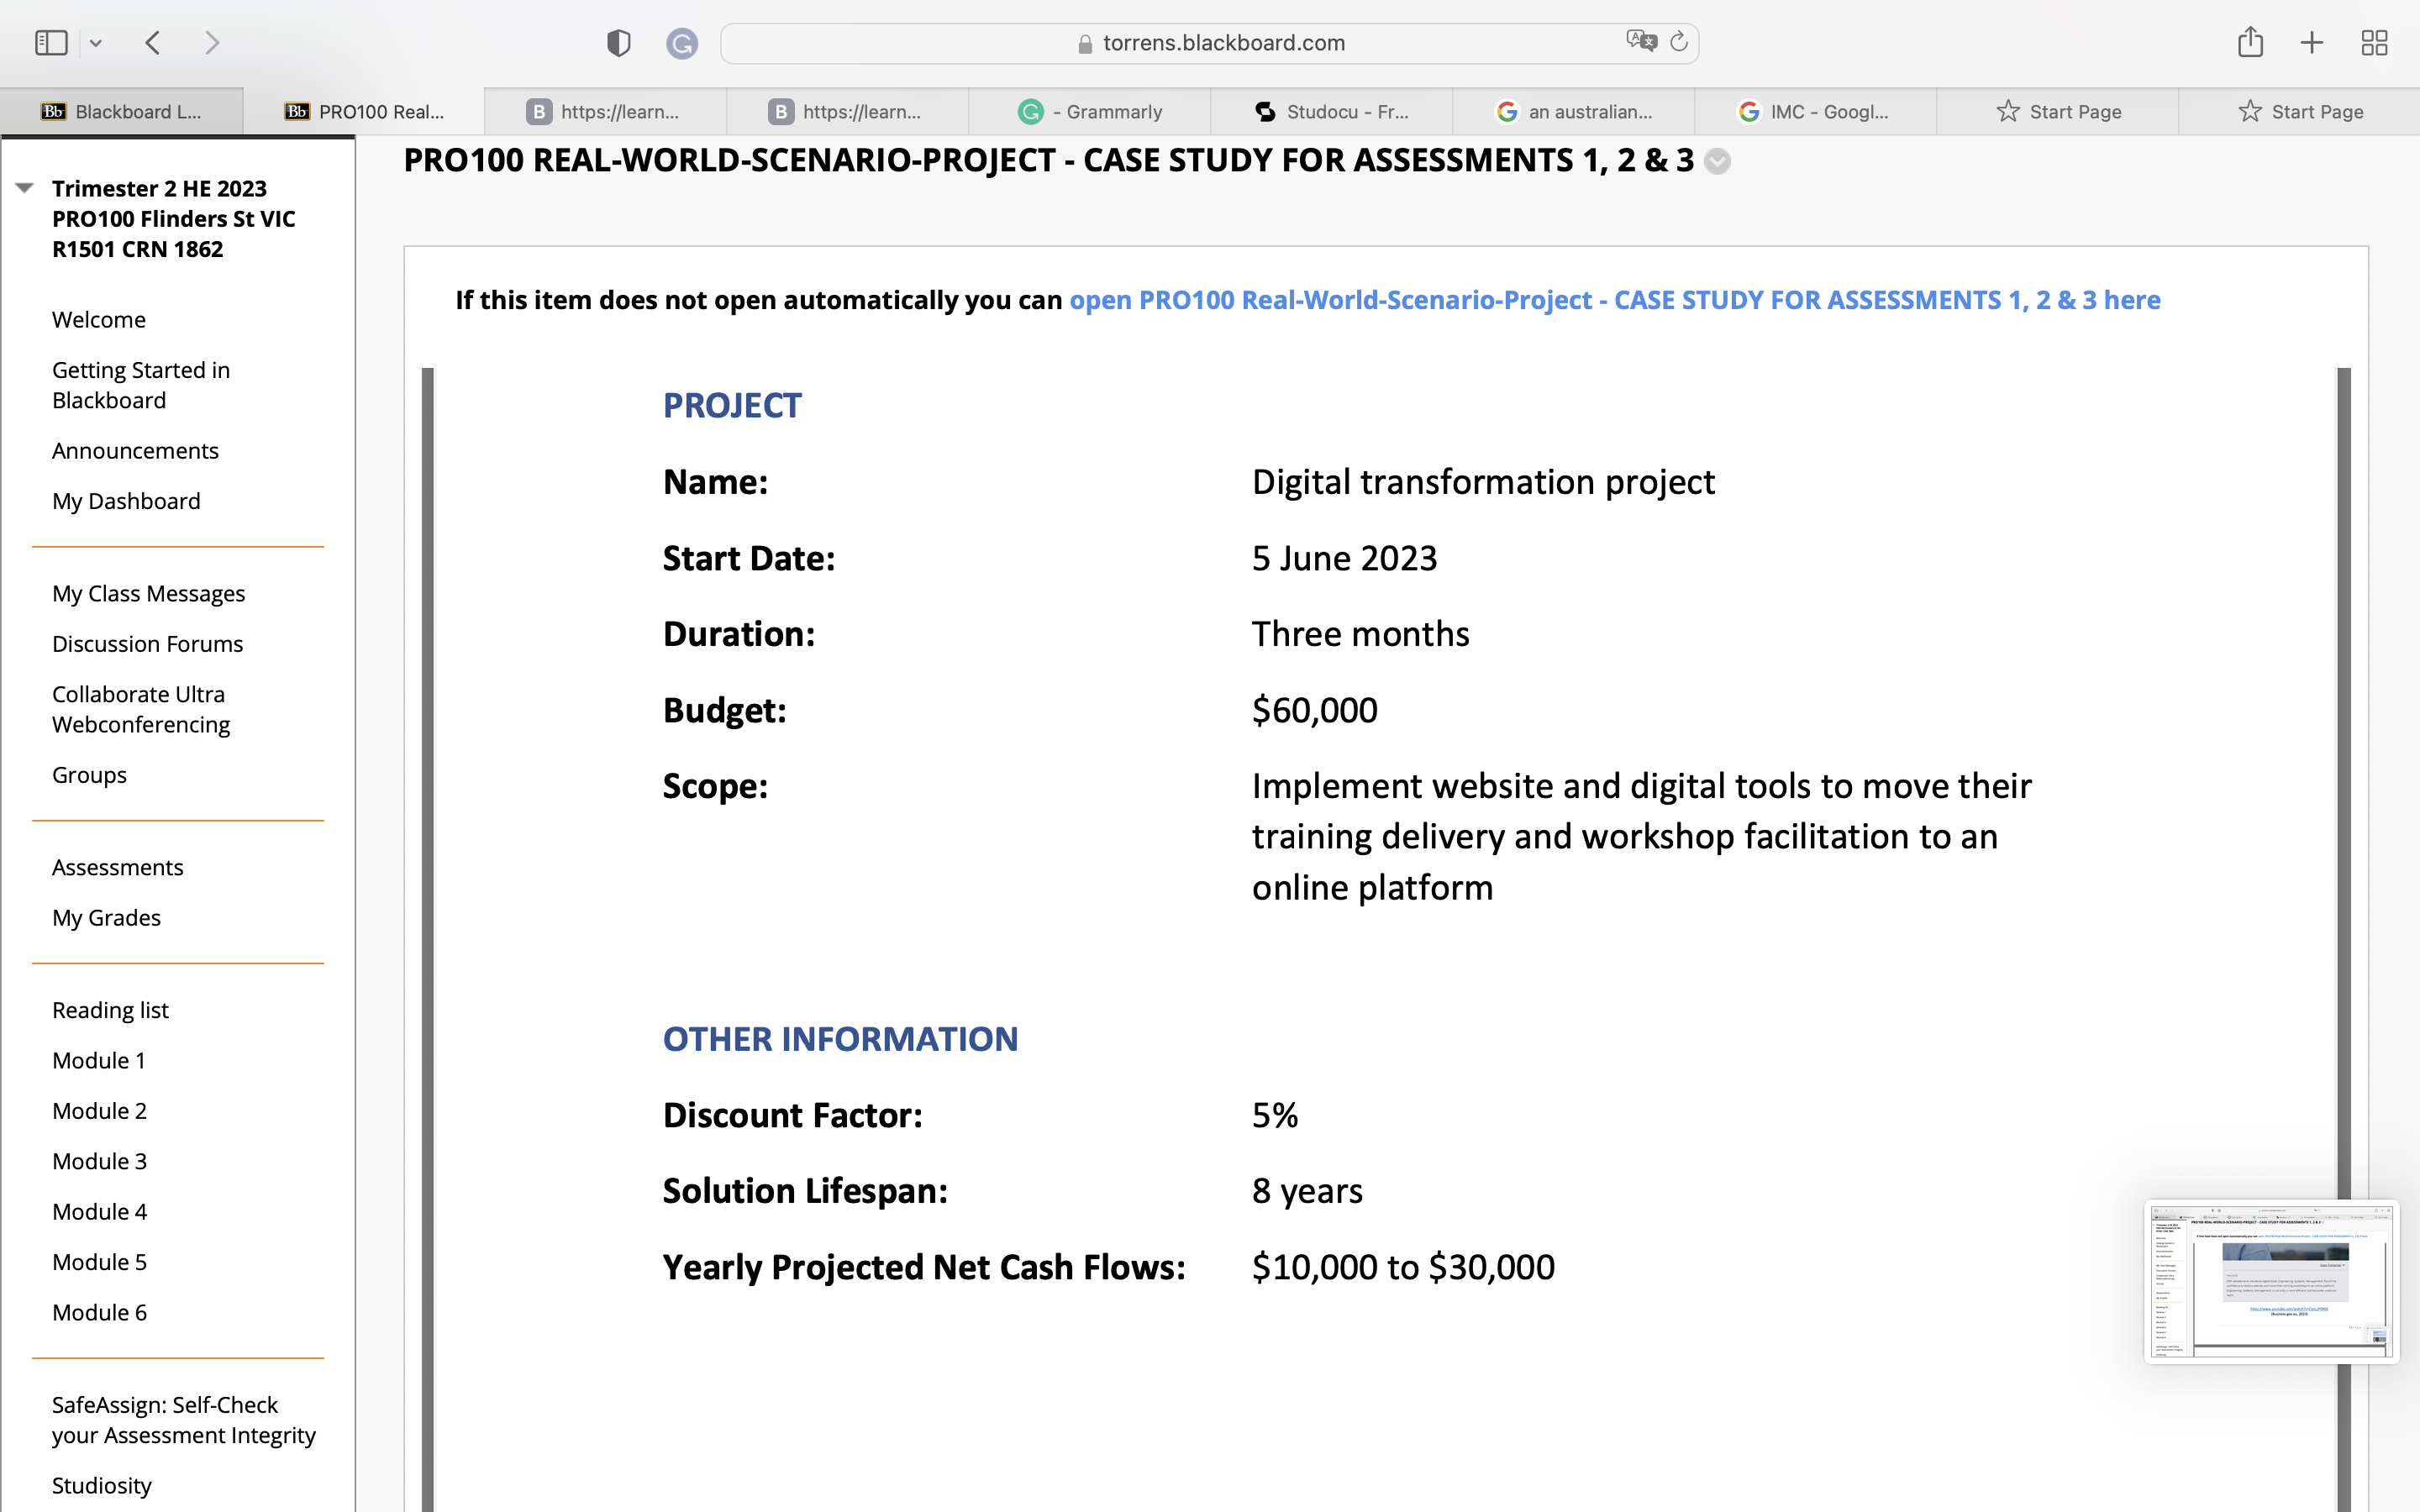Click the Norton security shield icon
The image size is (2420, 1512).
coord(620,42)
